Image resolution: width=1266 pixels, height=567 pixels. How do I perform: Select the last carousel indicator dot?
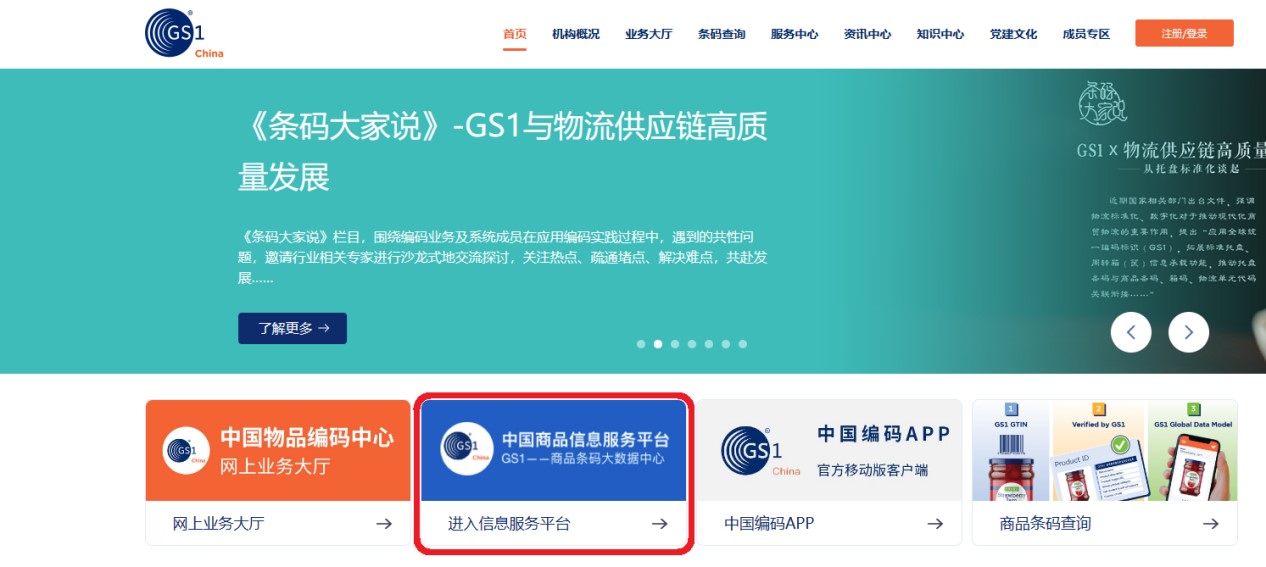[743, 344]
